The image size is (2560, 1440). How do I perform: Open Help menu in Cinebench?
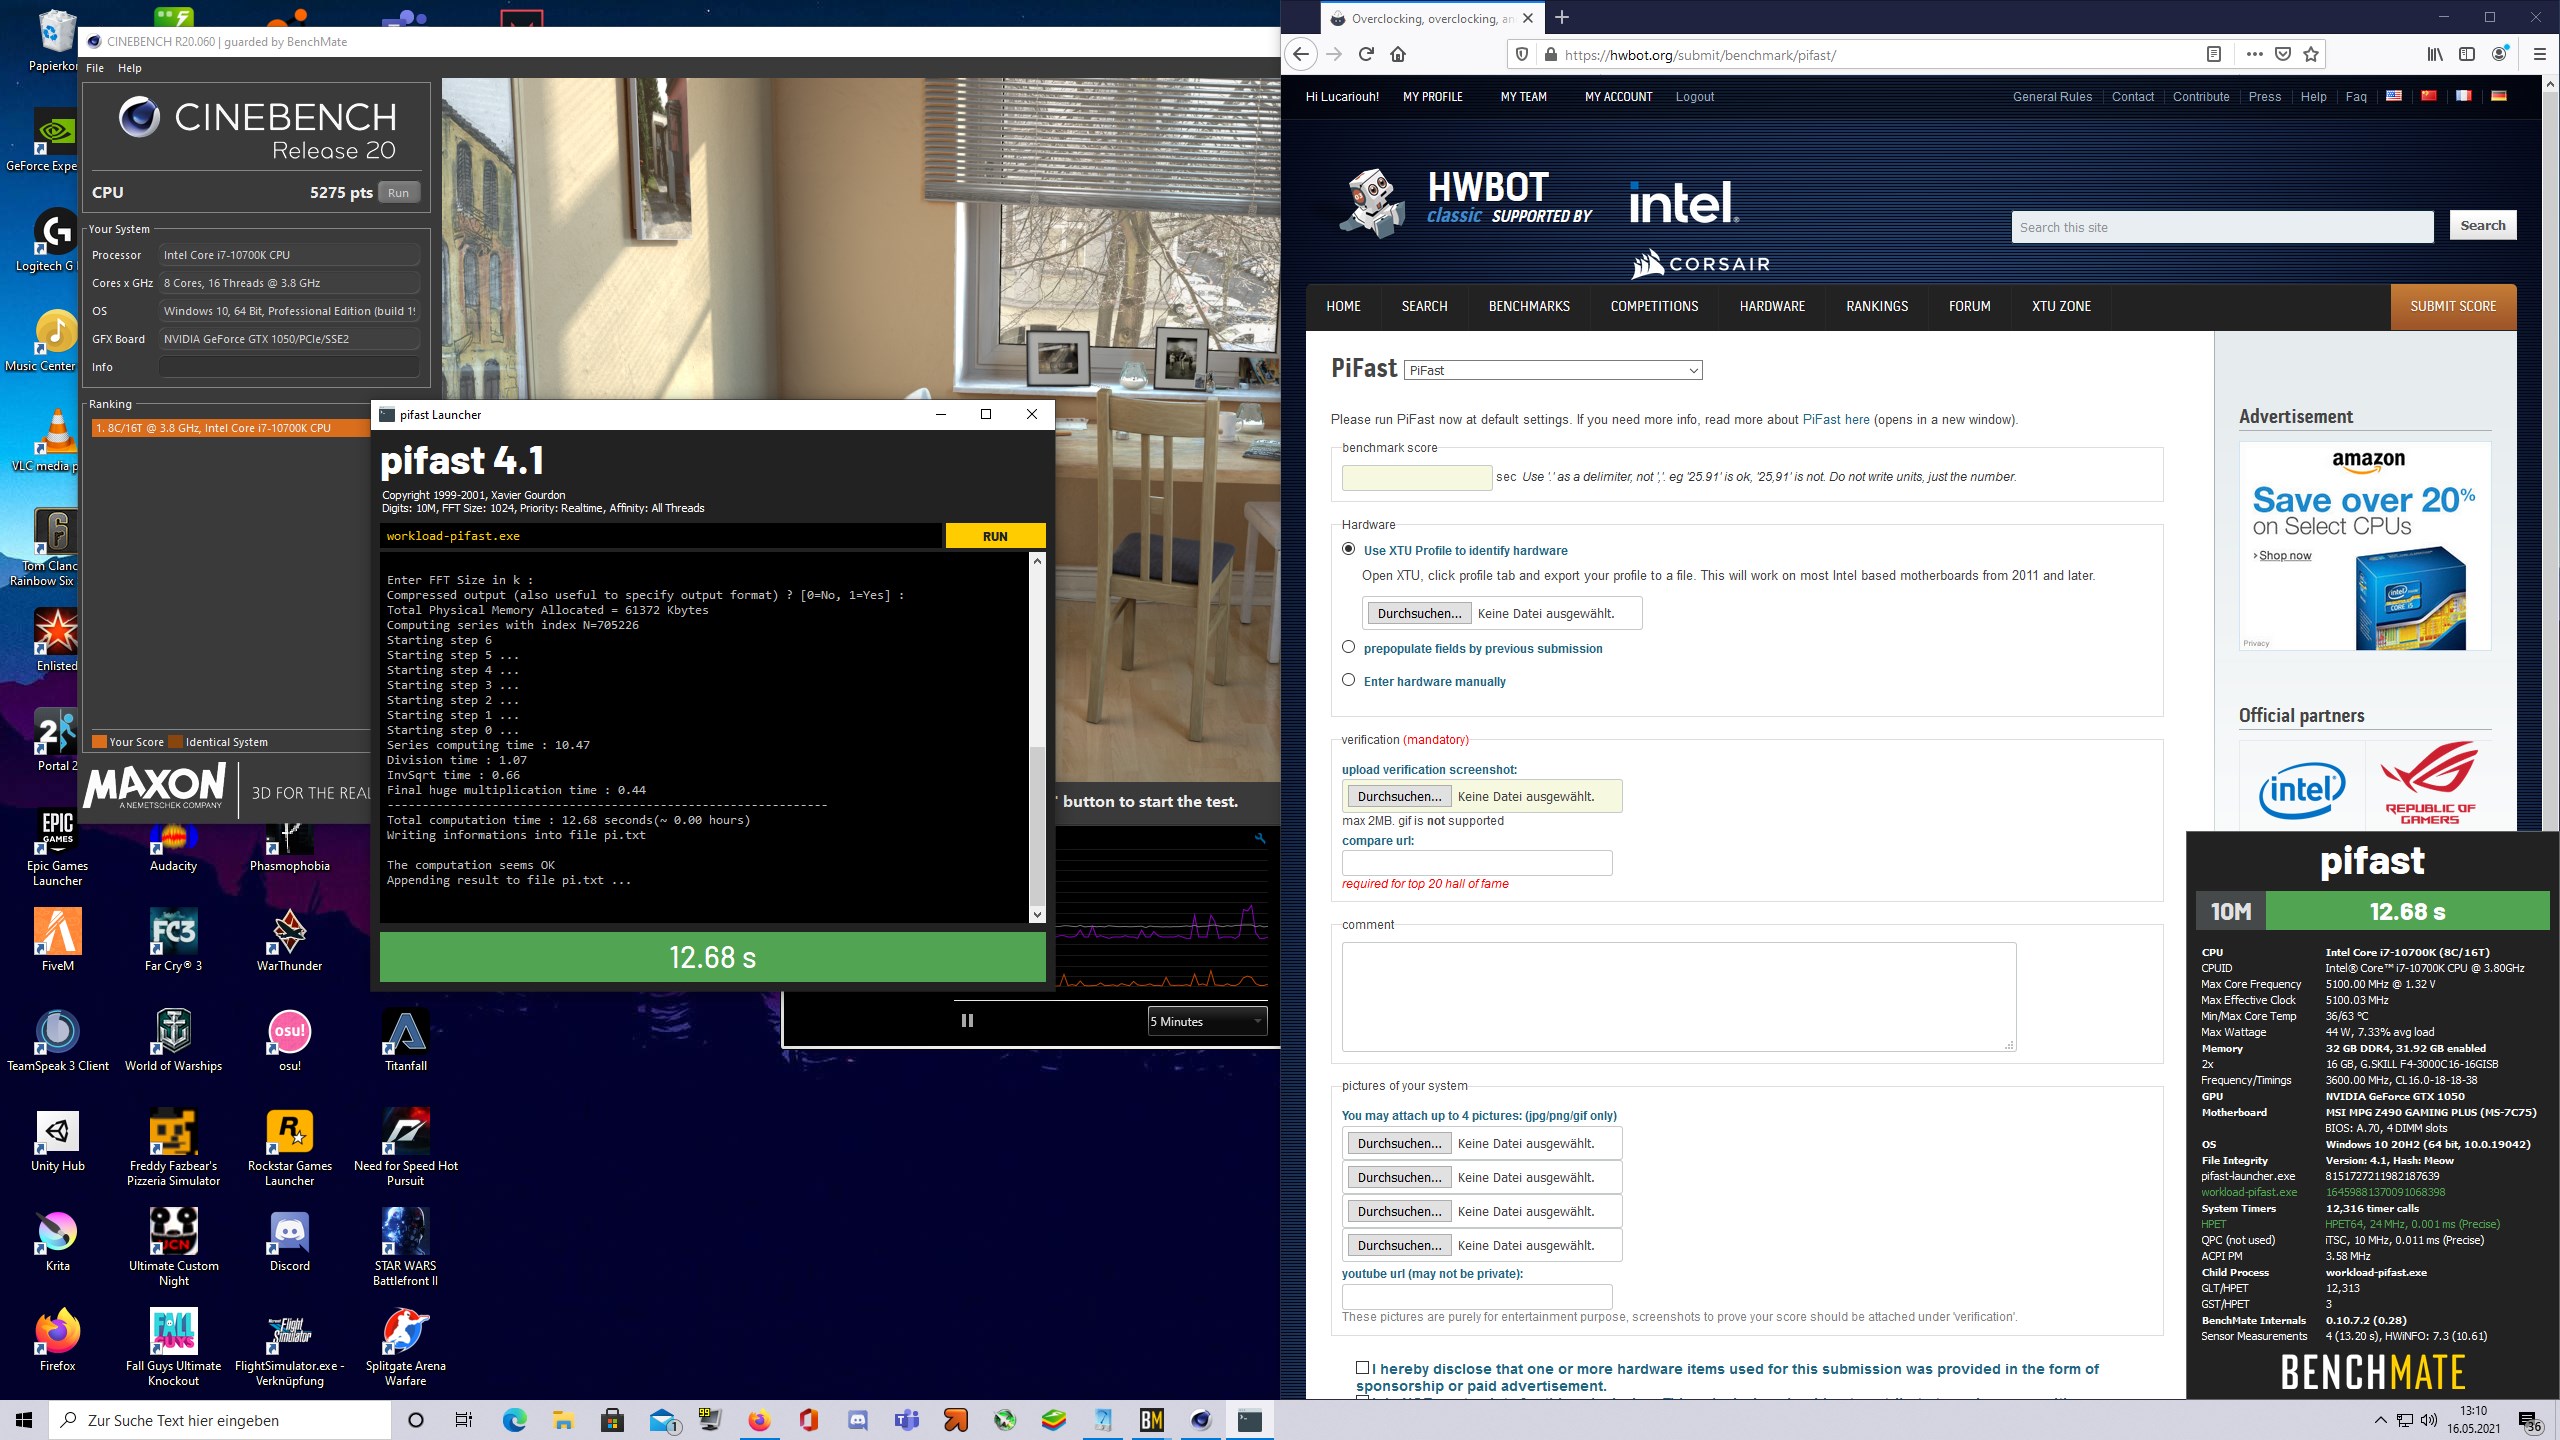130,68
